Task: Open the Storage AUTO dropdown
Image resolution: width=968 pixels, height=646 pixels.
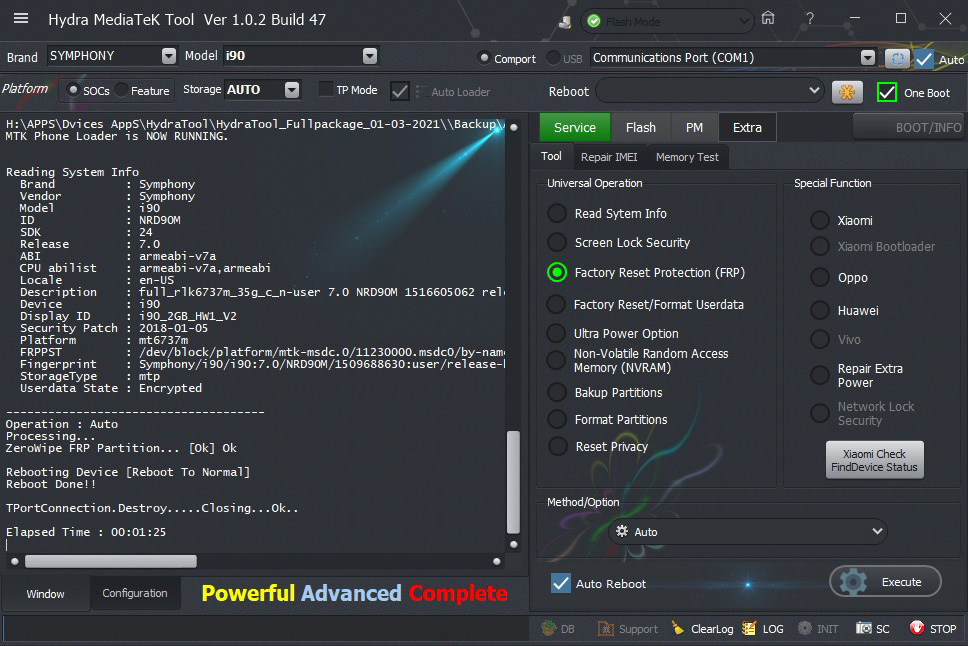Action: point(292,90)
